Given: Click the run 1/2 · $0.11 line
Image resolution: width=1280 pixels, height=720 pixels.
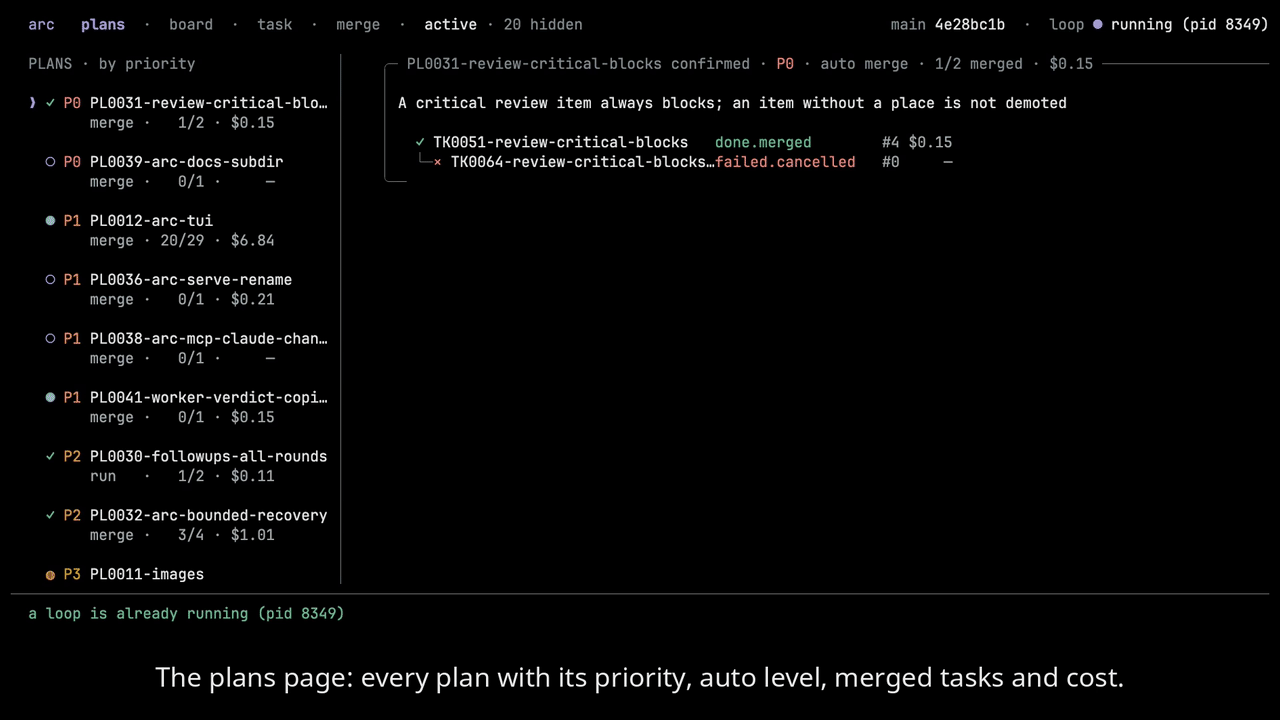Looking at the screenshot, I should (182, 477).
